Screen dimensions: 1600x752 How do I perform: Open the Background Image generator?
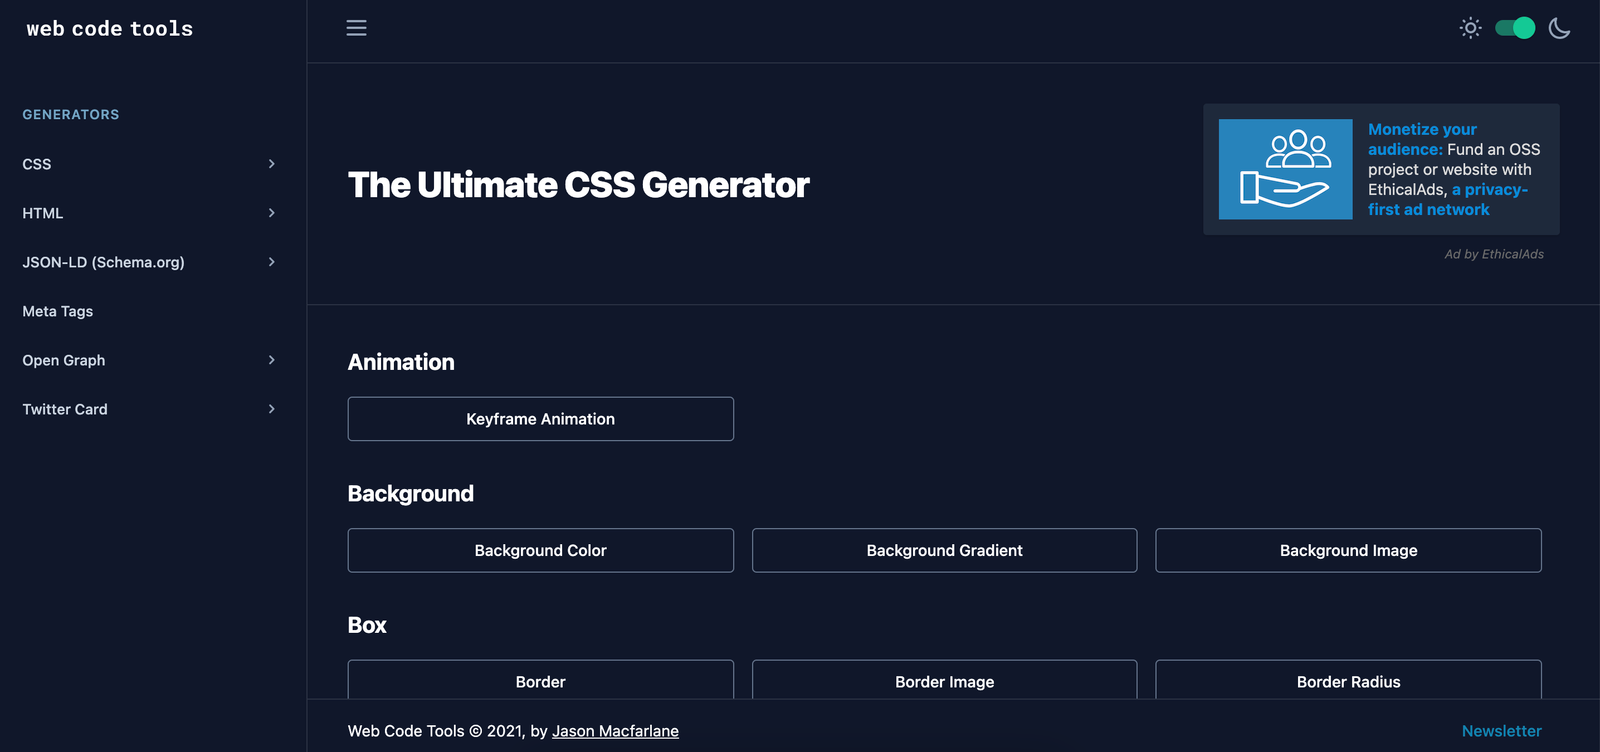[1348, 550]
